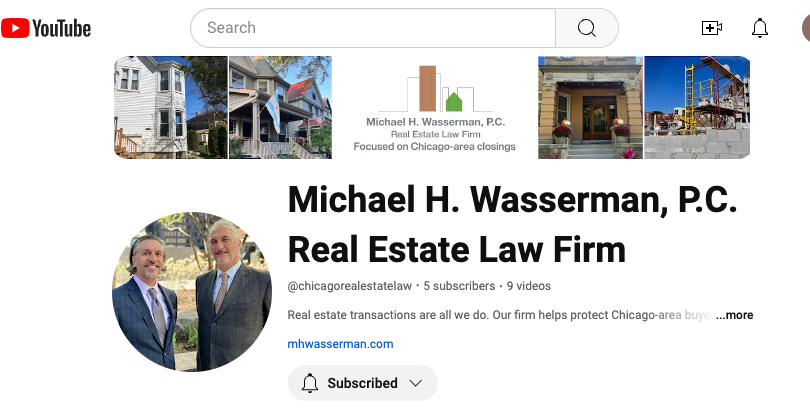Viewport: 810px width, 416px height.
Task: Click the channel profile picture
Action: pos(192,291)
